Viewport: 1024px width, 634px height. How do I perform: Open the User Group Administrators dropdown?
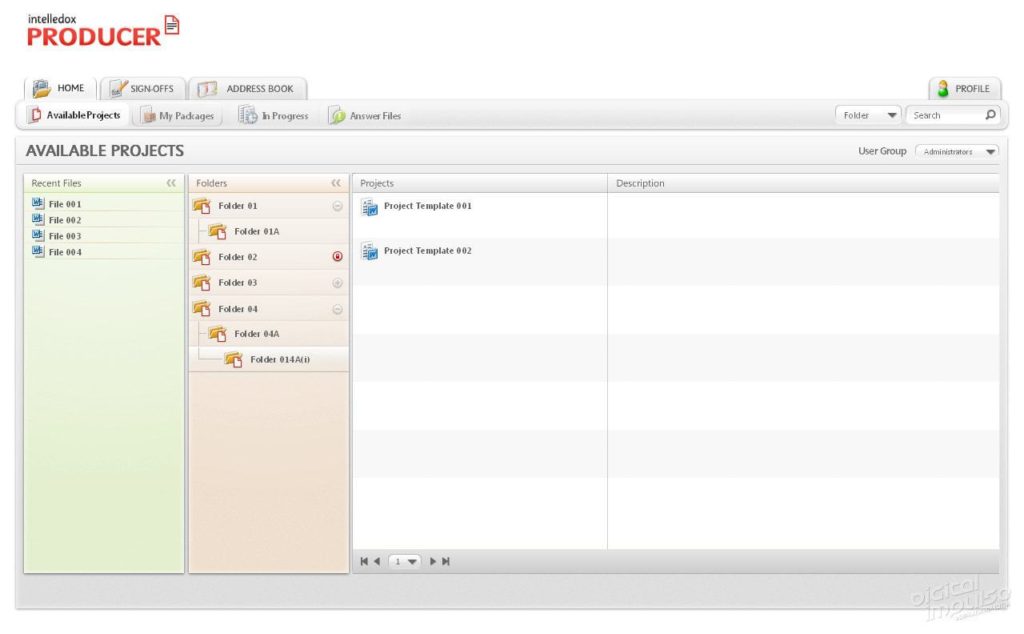(956, 152)
